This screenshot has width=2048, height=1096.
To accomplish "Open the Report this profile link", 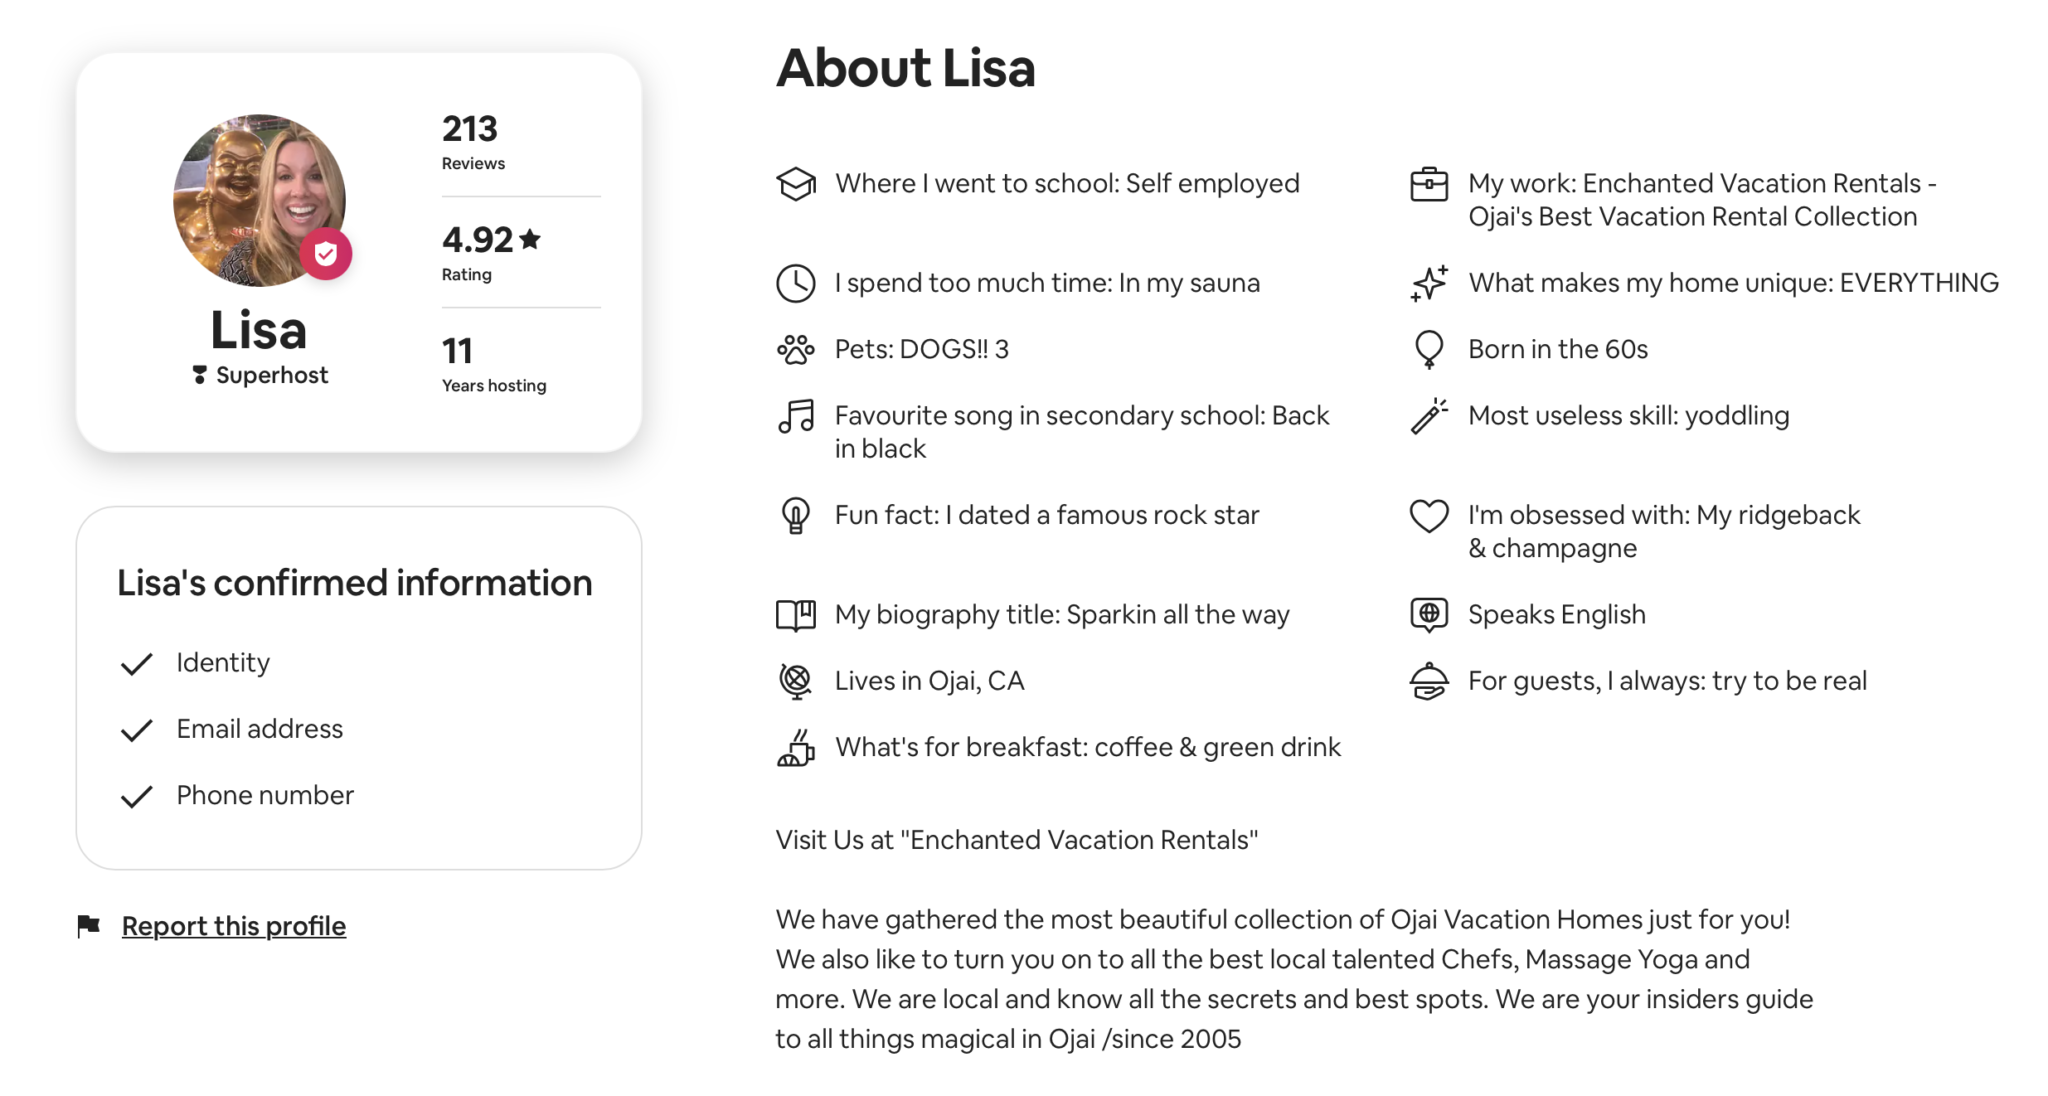I will click(x=232, y=925).
